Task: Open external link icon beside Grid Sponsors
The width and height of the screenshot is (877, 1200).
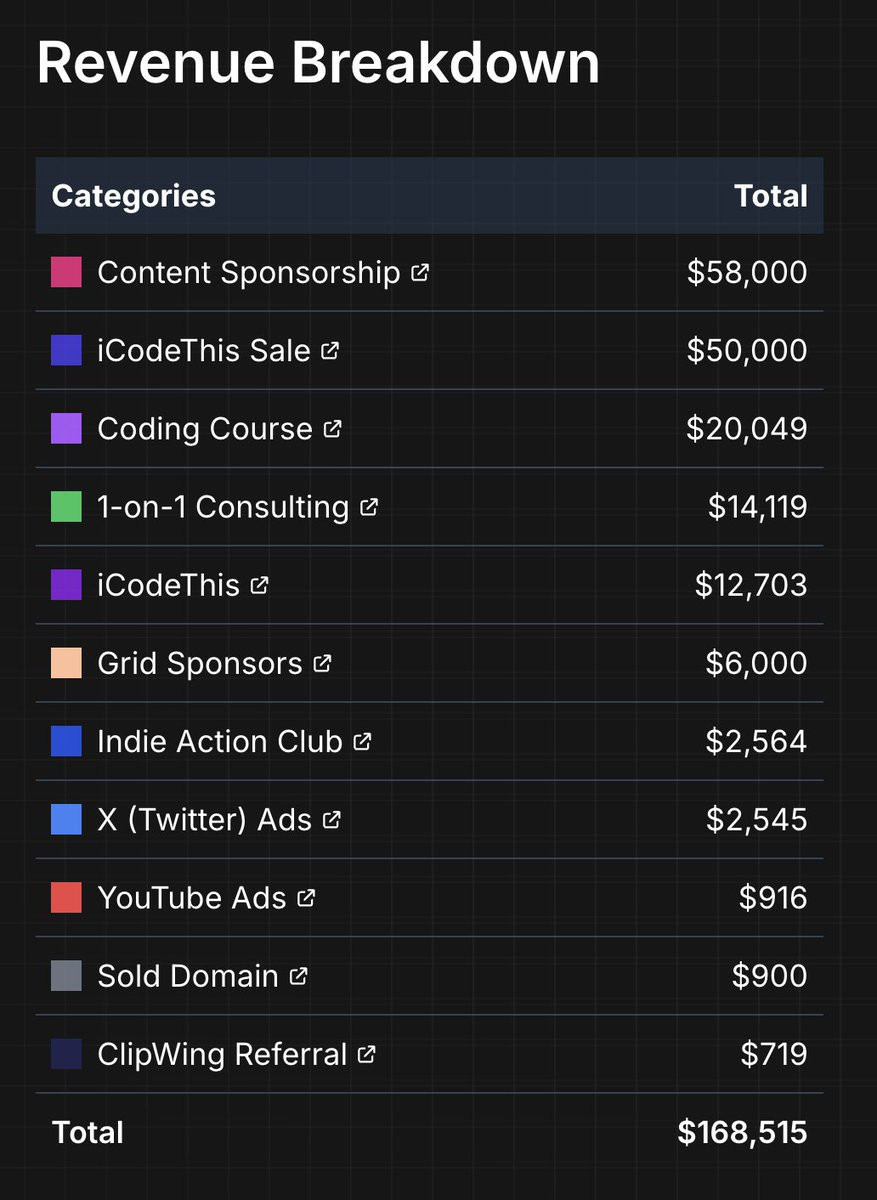Action: (322, 663)
